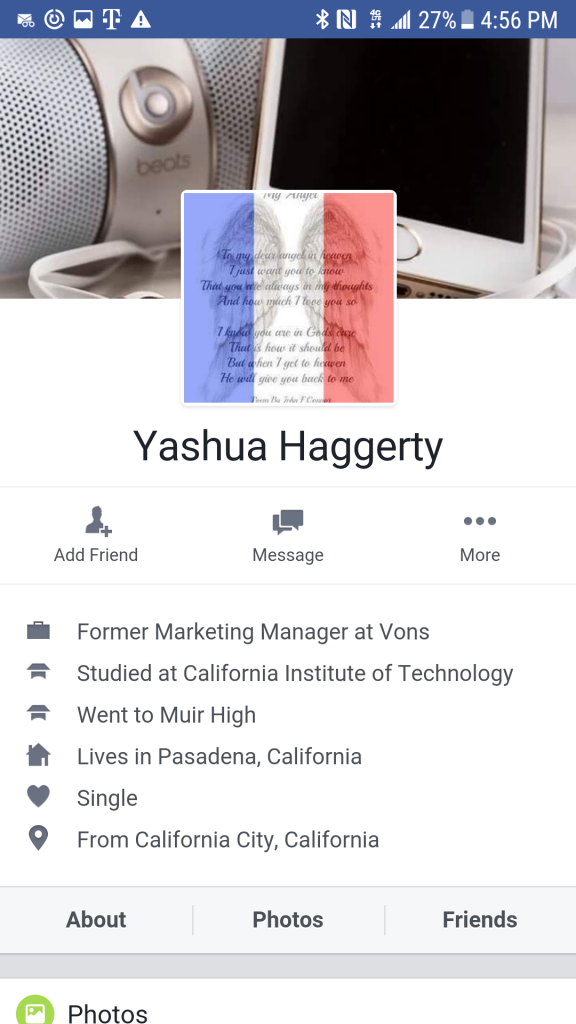Tap the Add Friend icon
The image size is (576, 1024).
98,520
